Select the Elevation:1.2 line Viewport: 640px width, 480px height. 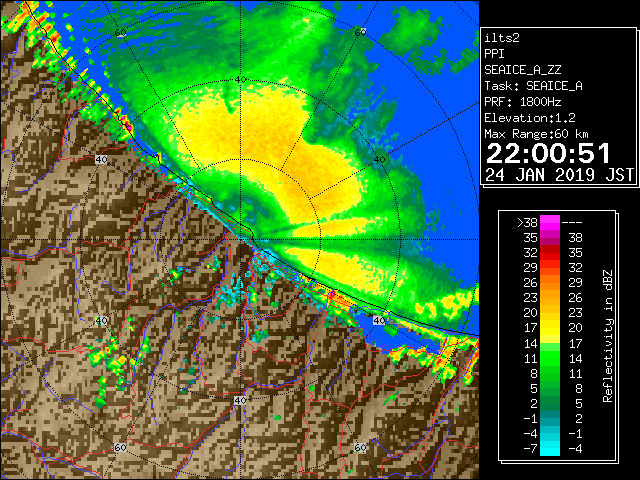(x=530, y=118)
